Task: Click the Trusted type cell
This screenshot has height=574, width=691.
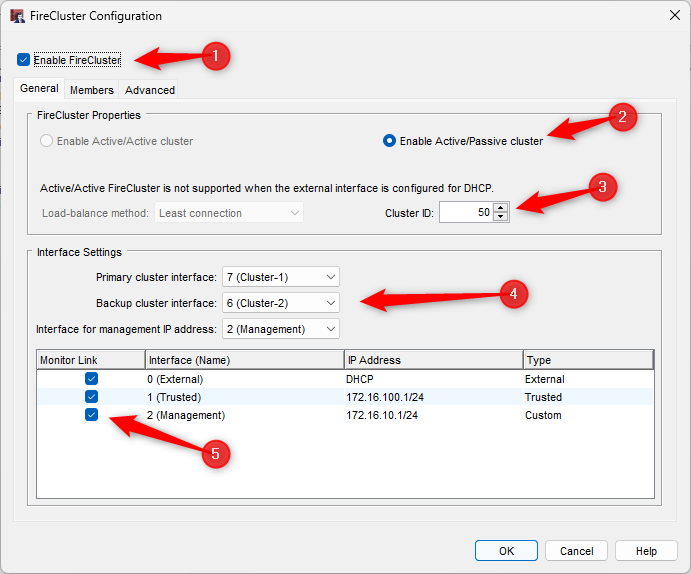Action: point(543,397)
